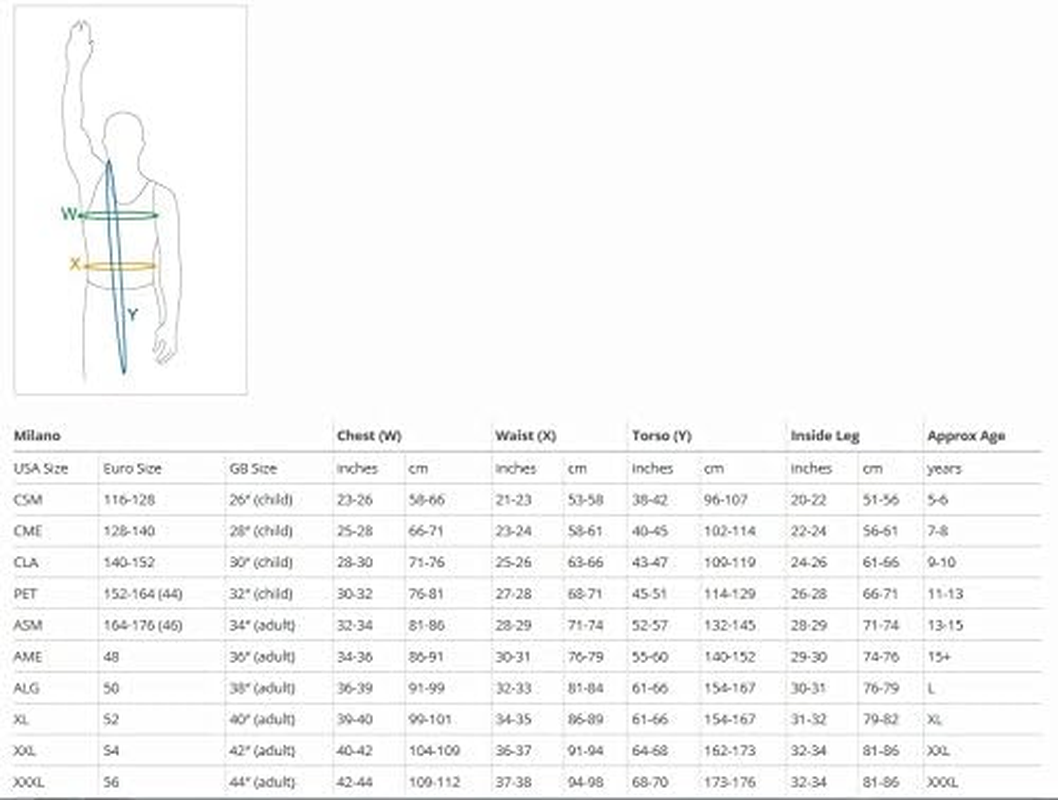
Task: Open the body measurement diagram image
Action: tap(130, 200)
